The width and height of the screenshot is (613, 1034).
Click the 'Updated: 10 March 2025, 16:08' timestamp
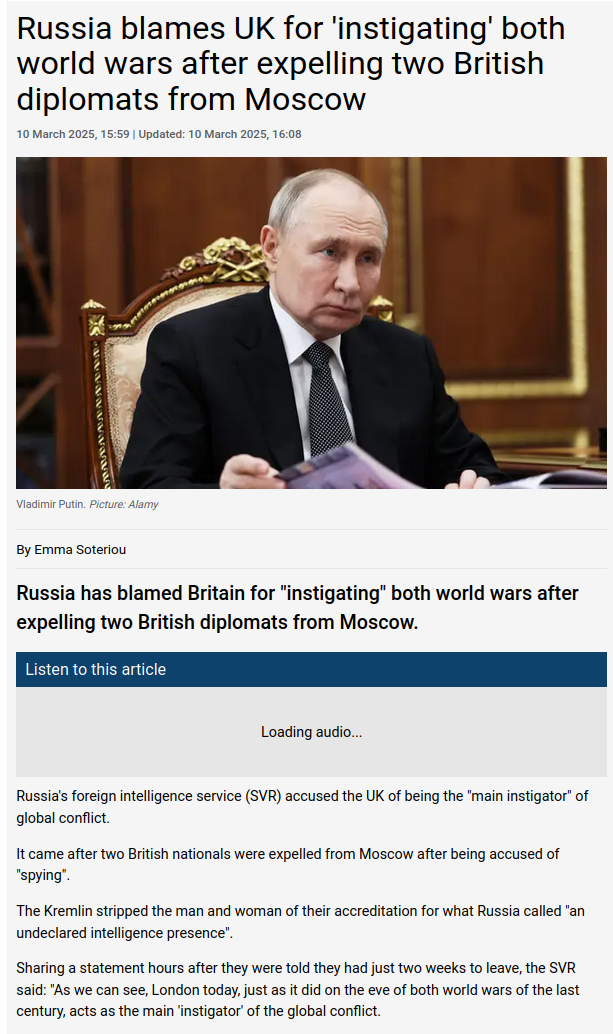tap(220, 134)
